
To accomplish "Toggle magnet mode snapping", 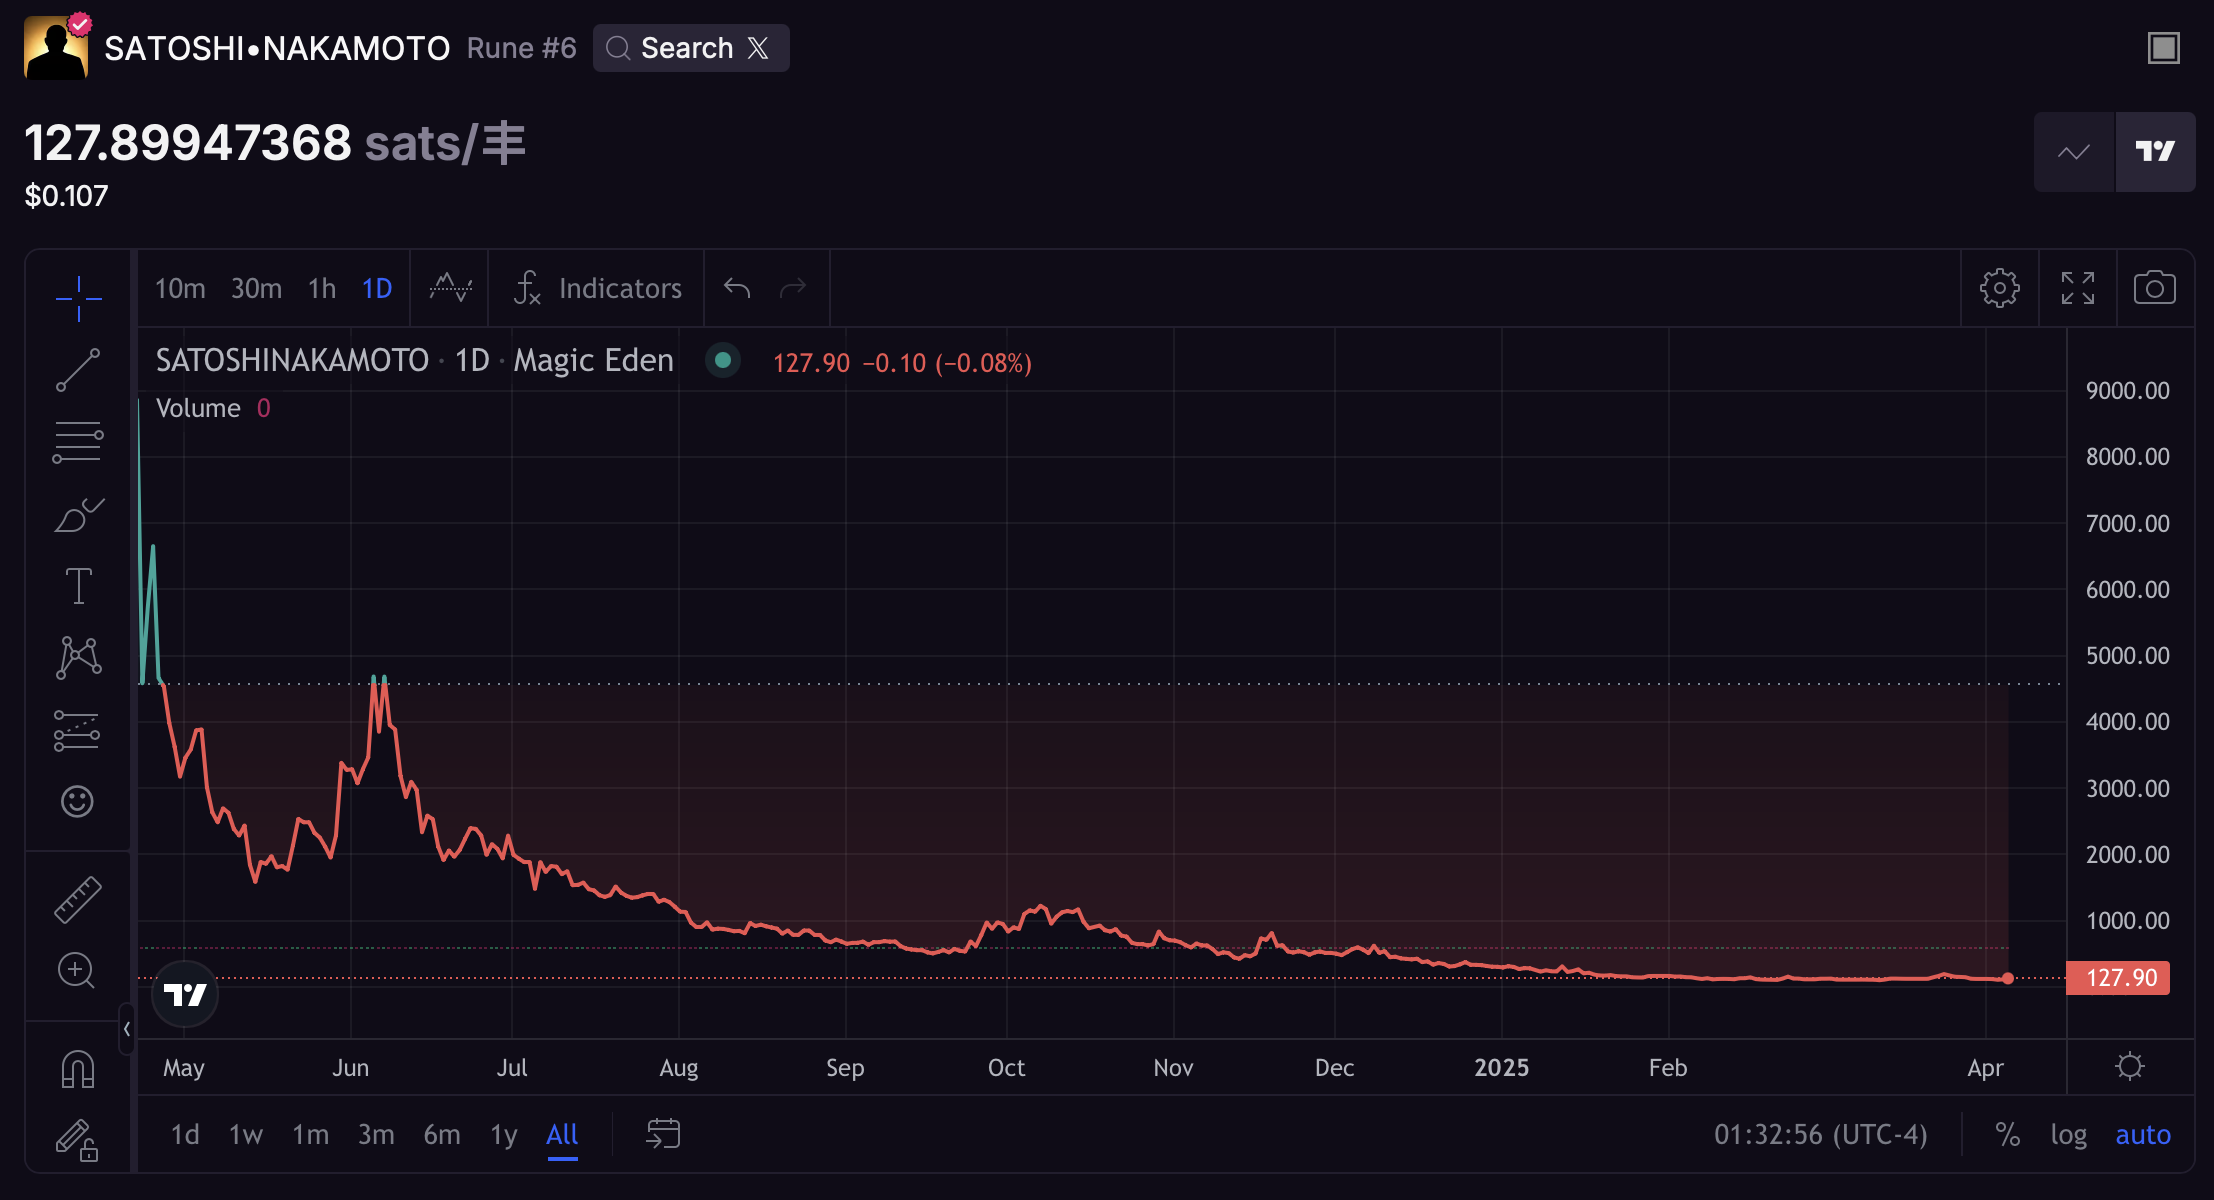I will 78,1068.
